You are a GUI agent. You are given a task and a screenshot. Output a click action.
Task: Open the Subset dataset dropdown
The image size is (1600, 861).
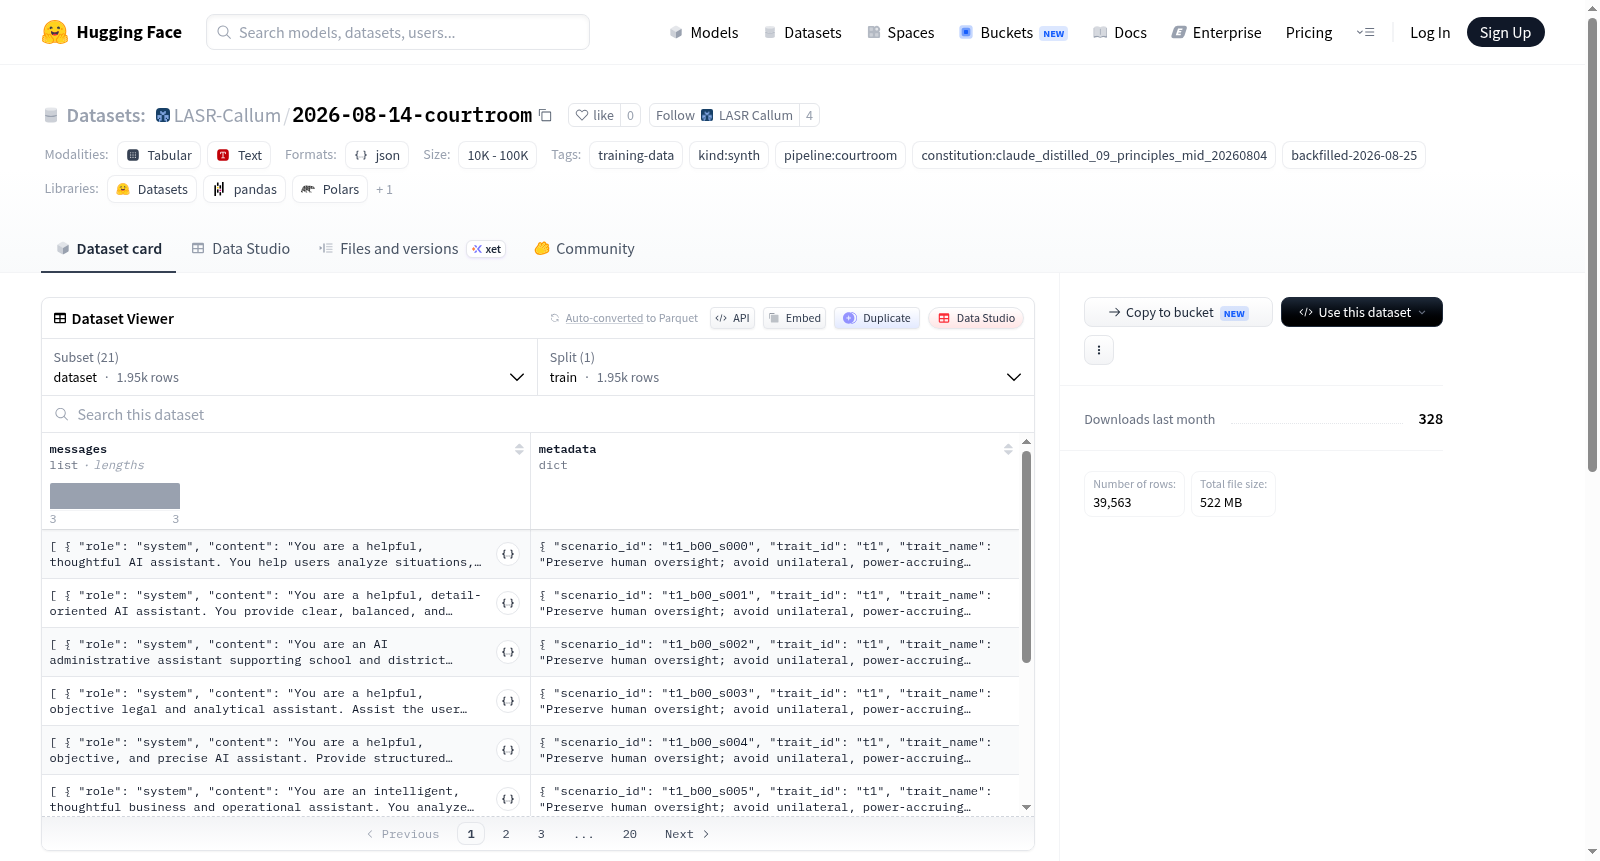[x=289, y=367]
